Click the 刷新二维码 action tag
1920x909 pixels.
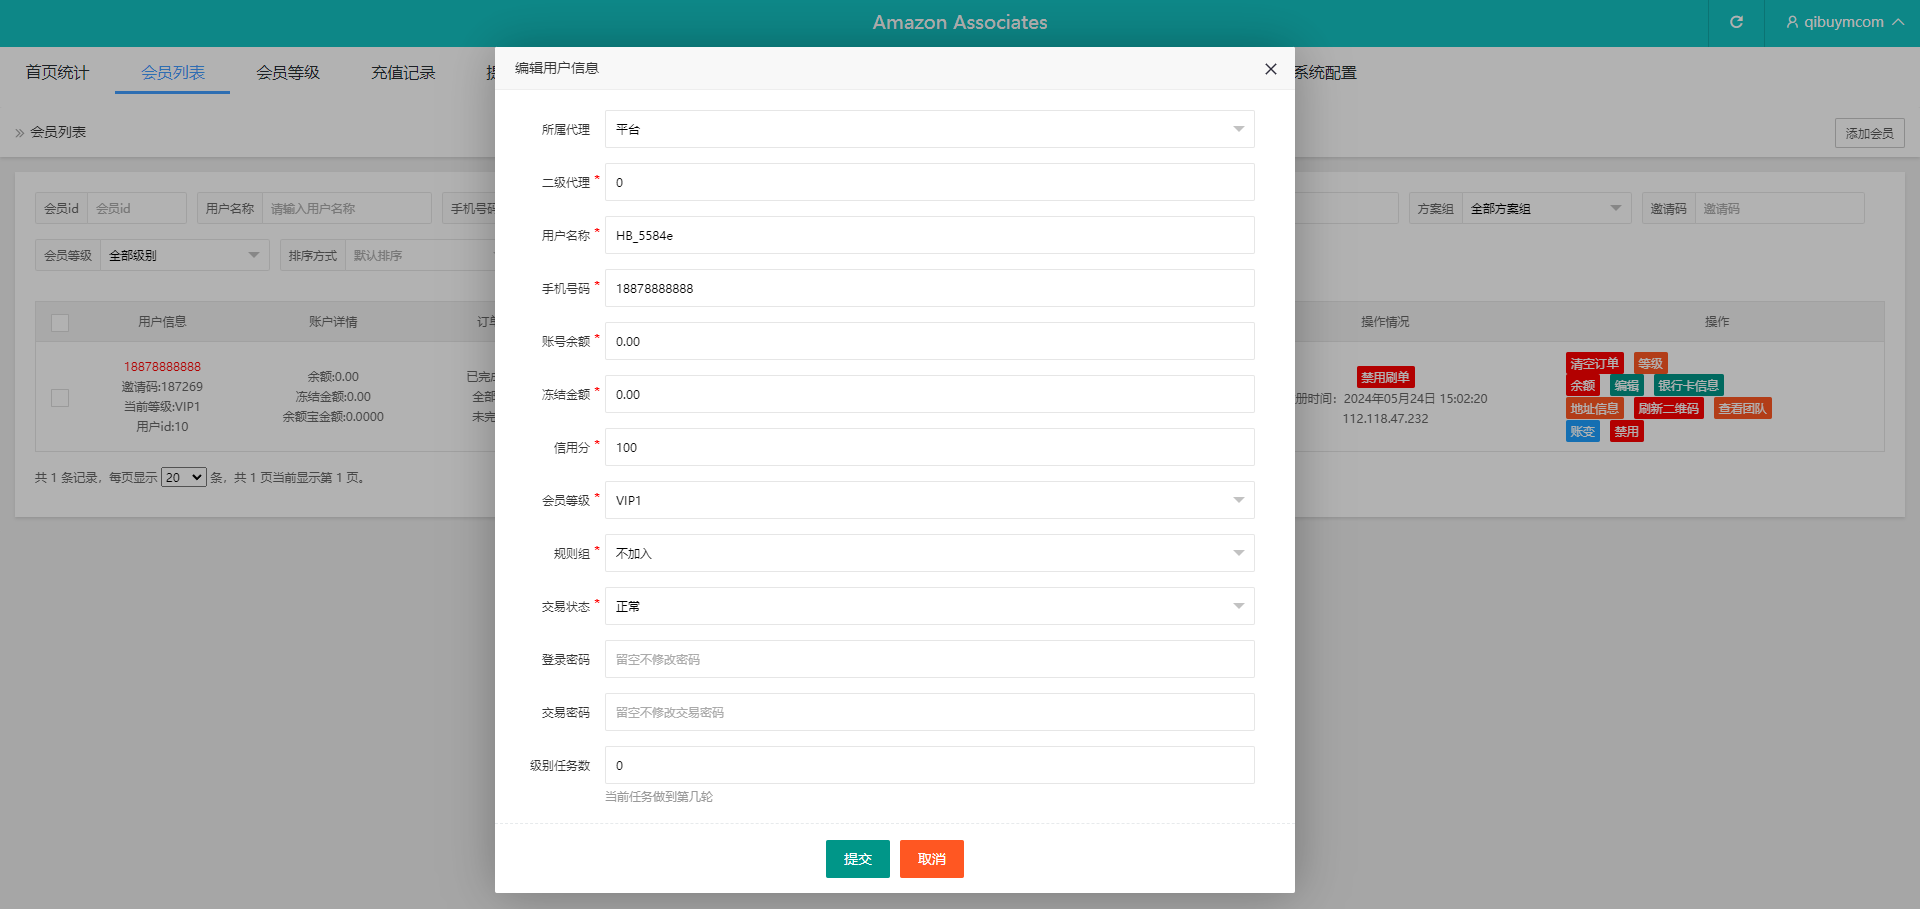pyautogui.click(x=1667, y=408)
